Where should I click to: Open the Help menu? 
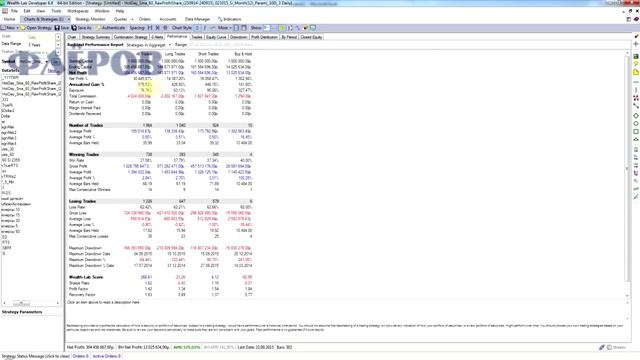(x=120, y=11)
